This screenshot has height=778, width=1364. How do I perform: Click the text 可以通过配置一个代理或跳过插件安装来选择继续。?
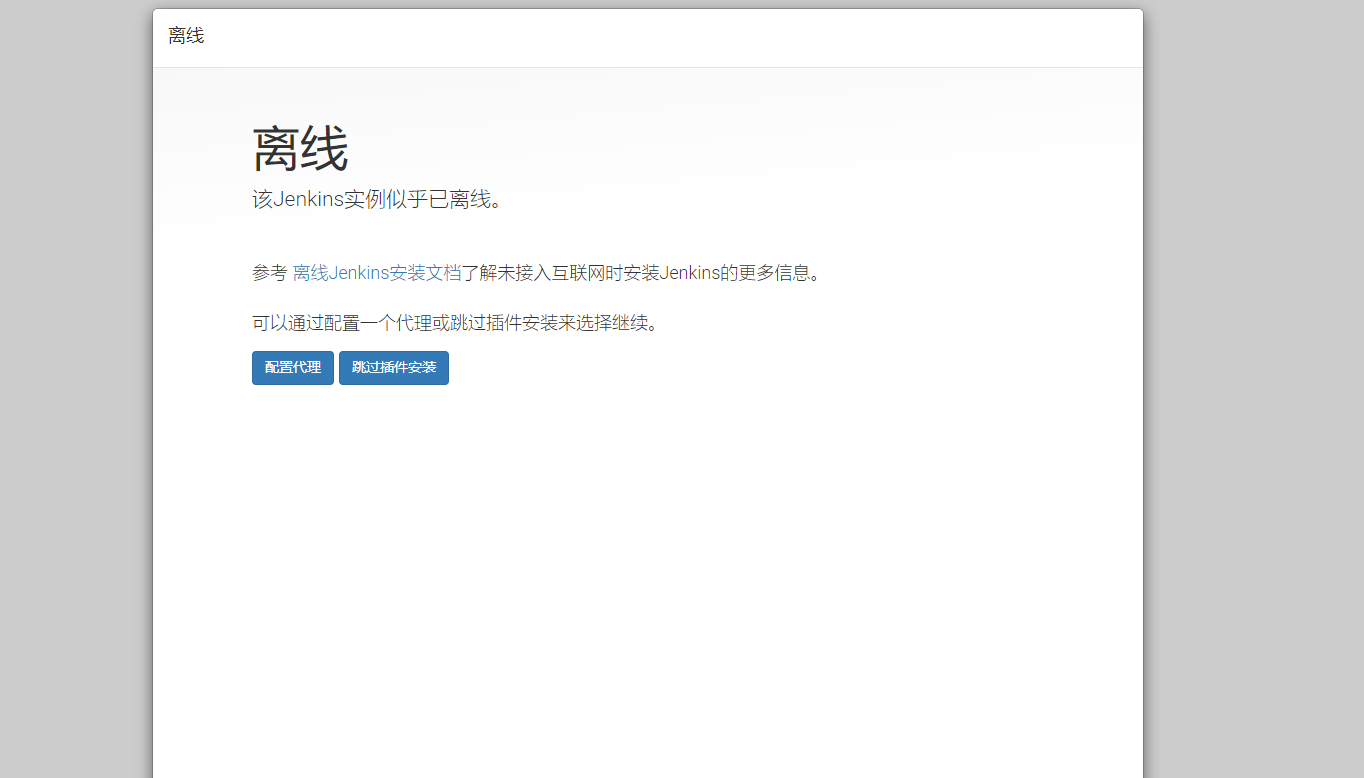point(456,323)
